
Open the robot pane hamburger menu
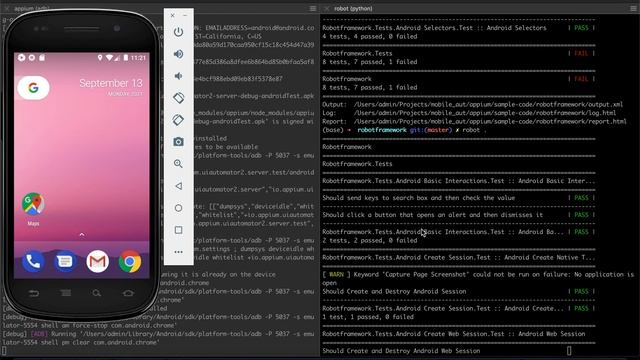pos(633,9)
